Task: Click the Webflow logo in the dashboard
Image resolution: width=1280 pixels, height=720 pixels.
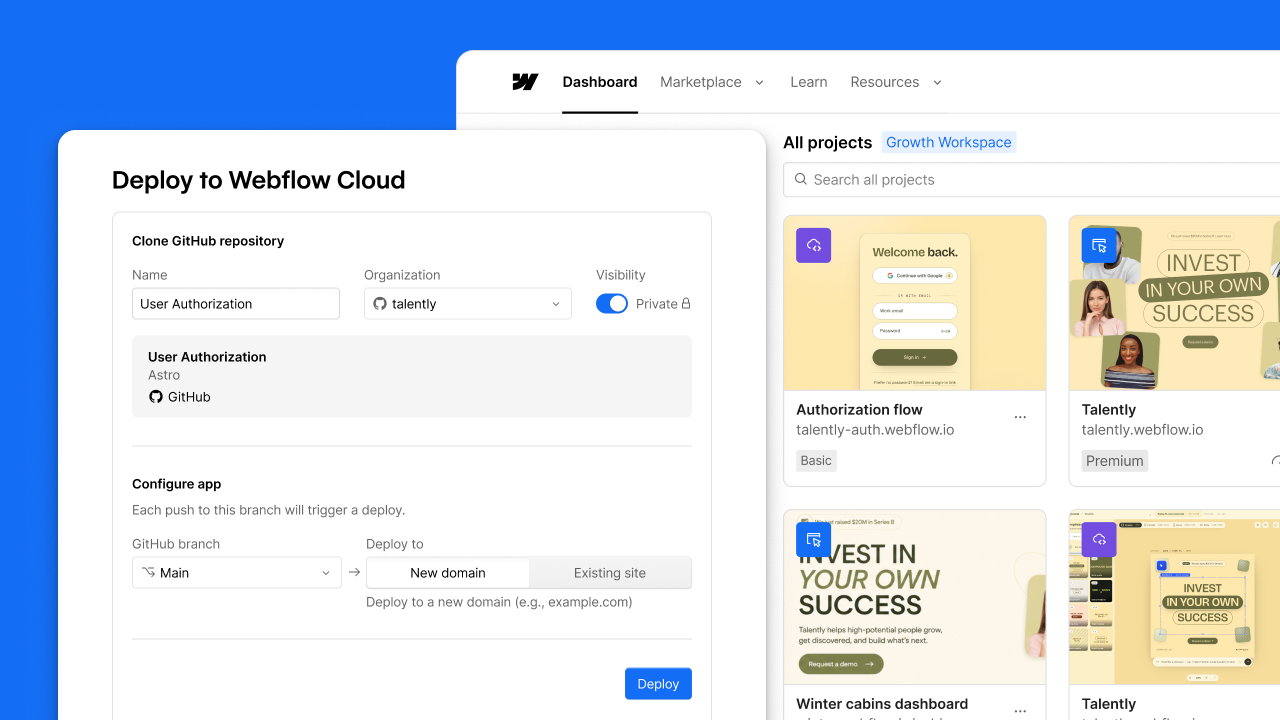Action: [x=525, y=82]
